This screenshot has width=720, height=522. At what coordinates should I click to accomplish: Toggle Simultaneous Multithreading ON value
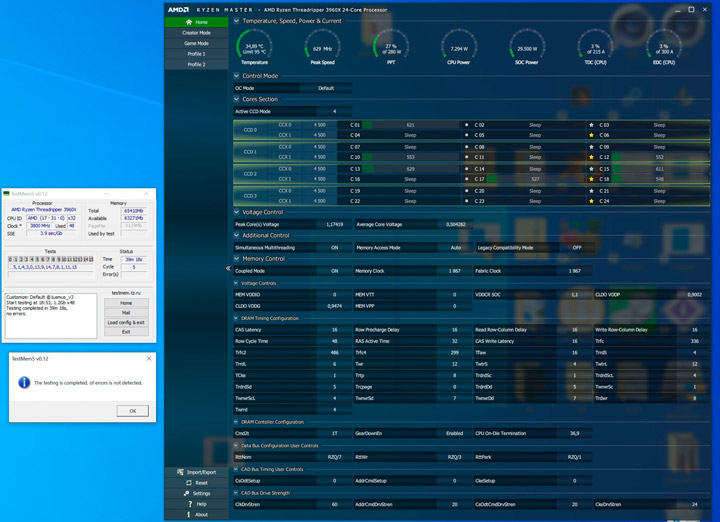335,247
